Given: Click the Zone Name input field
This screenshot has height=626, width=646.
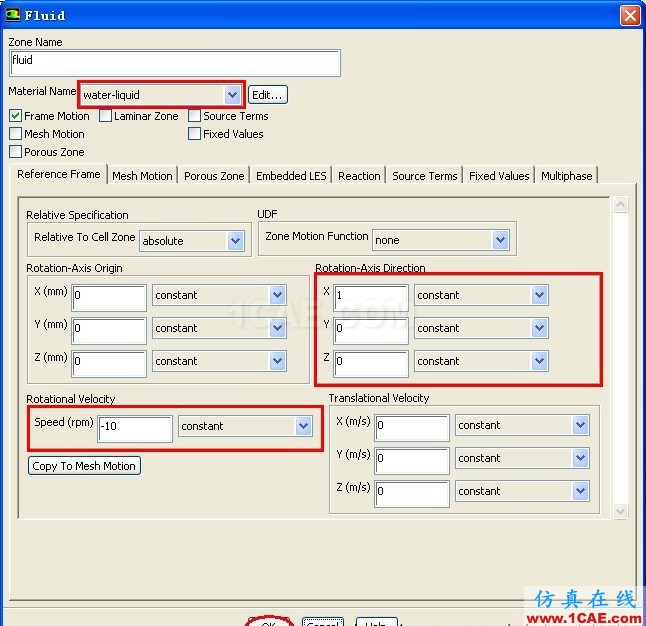Looking at the screenshot, I should coord(175,63).
